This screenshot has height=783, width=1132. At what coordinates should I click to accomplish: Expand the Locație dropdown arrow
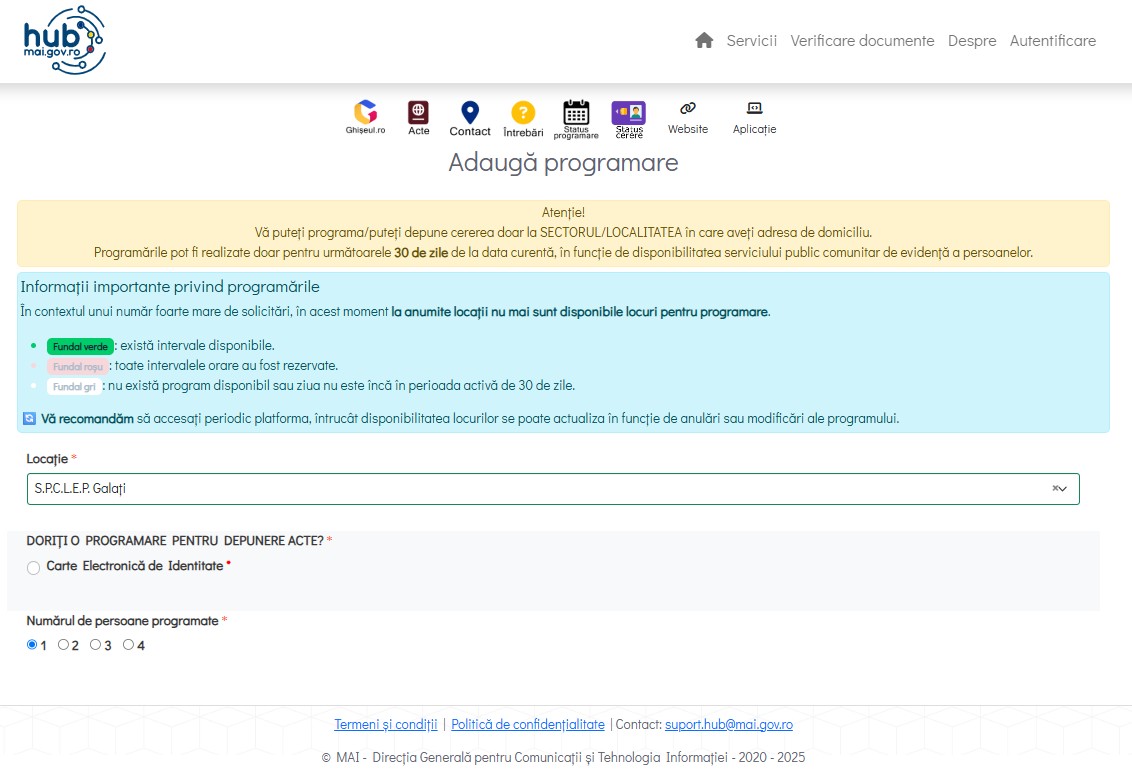point(1062,489)
